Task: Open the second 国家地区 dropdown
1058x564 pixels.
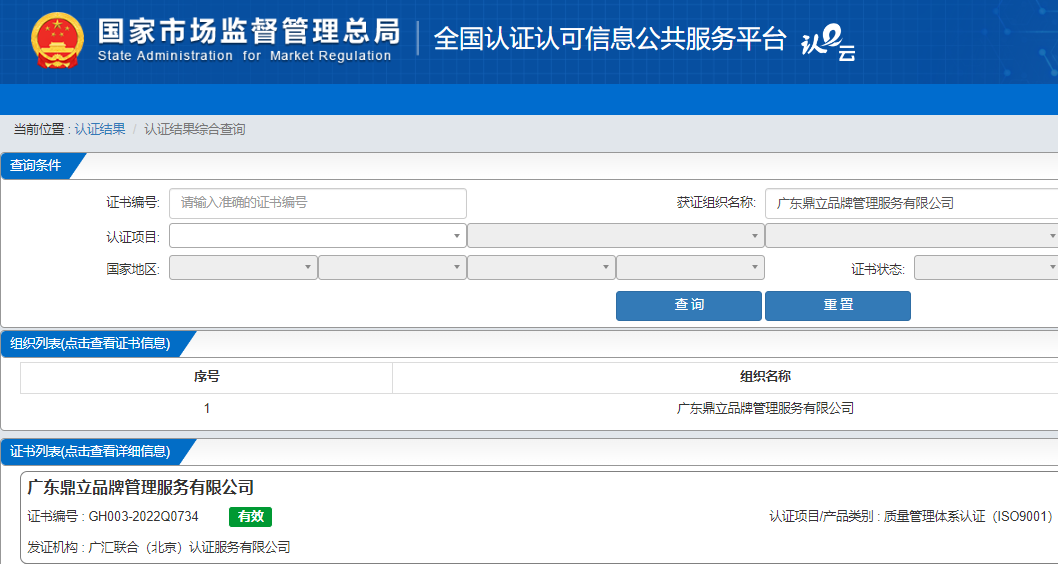Action: [x=392, y=267]
